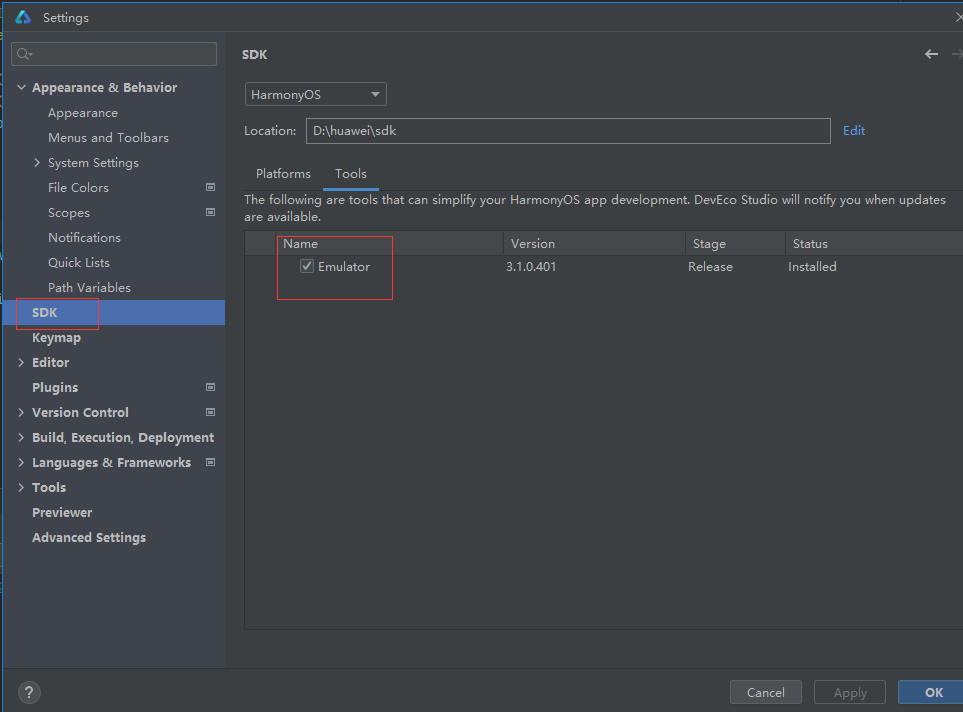Expand System Settings tree node

point(38,163)
